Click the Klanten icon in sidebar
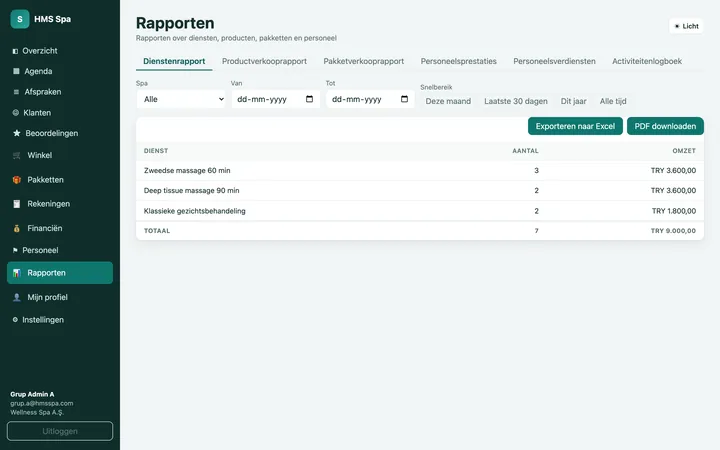This screenshot has height=450, width=720. (x=16, y=112)
